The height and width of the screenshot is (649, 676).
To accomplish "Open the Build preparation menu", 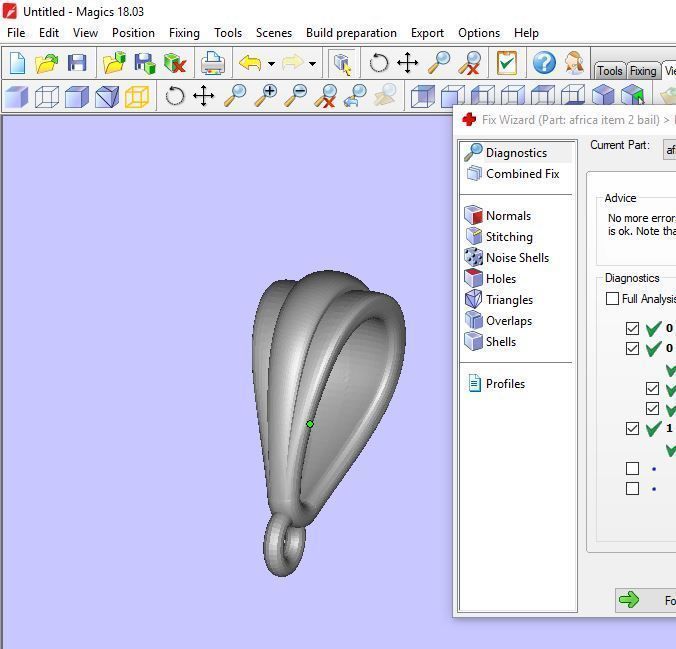I will pyautogui.click(x=351, y=33).
